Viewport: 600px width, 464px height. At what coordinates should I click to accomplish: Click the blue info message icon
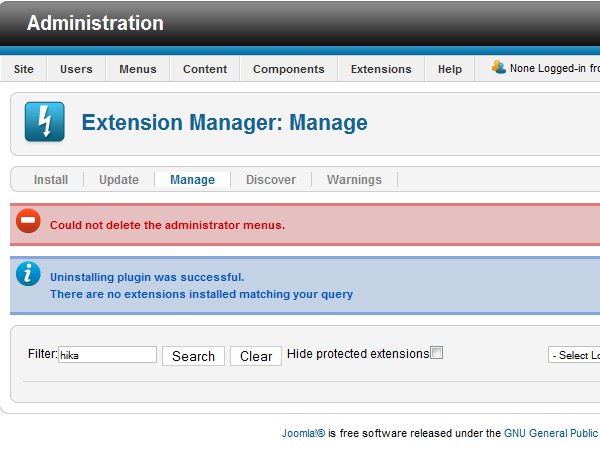click(x=29, y=274)
